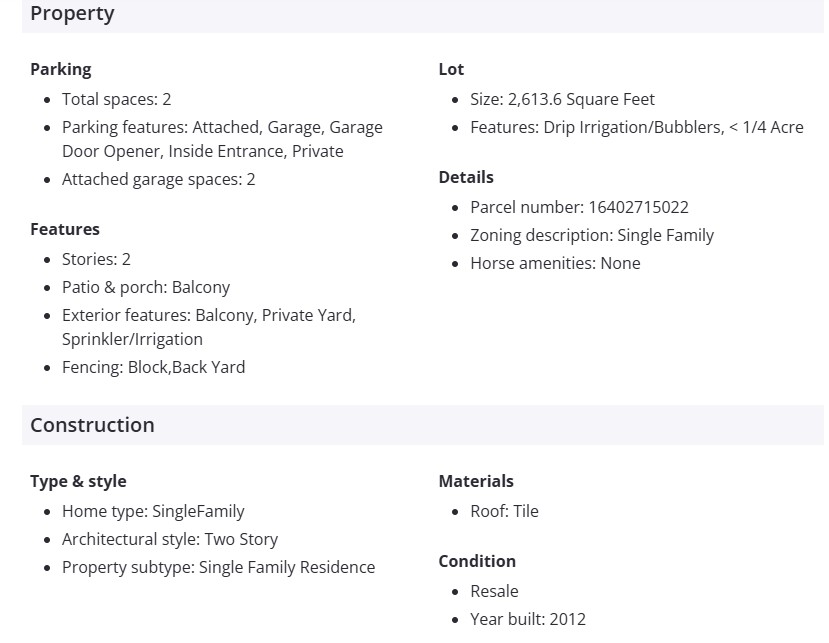Select the Total spaces: 2 line
Image resolution: width=829 pixels, height=643 pixels.
pos(116,99)
